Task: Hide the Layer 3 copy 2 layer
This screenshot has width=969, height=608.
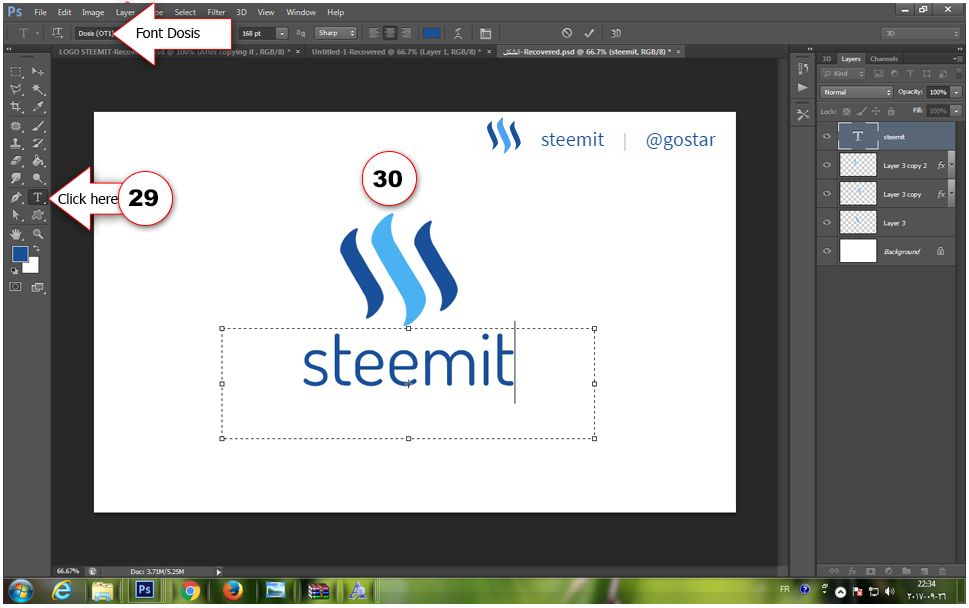Action: [827, 165]
